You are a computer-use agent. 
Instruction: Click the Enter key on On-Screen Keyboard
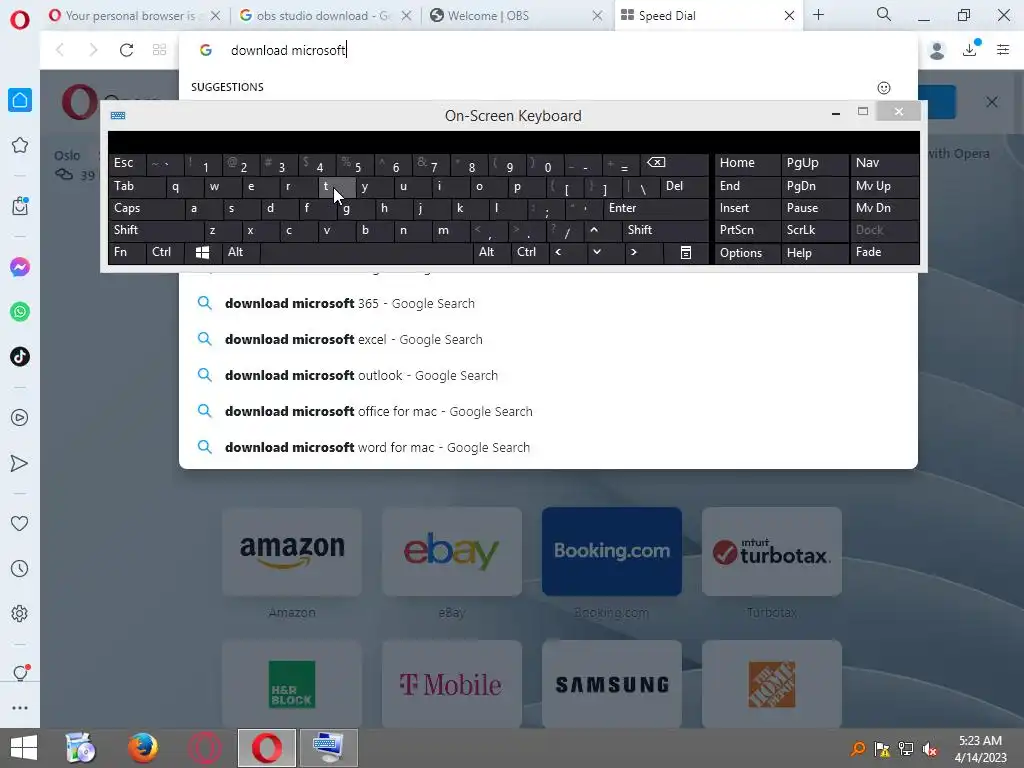[x=656, y=208]
